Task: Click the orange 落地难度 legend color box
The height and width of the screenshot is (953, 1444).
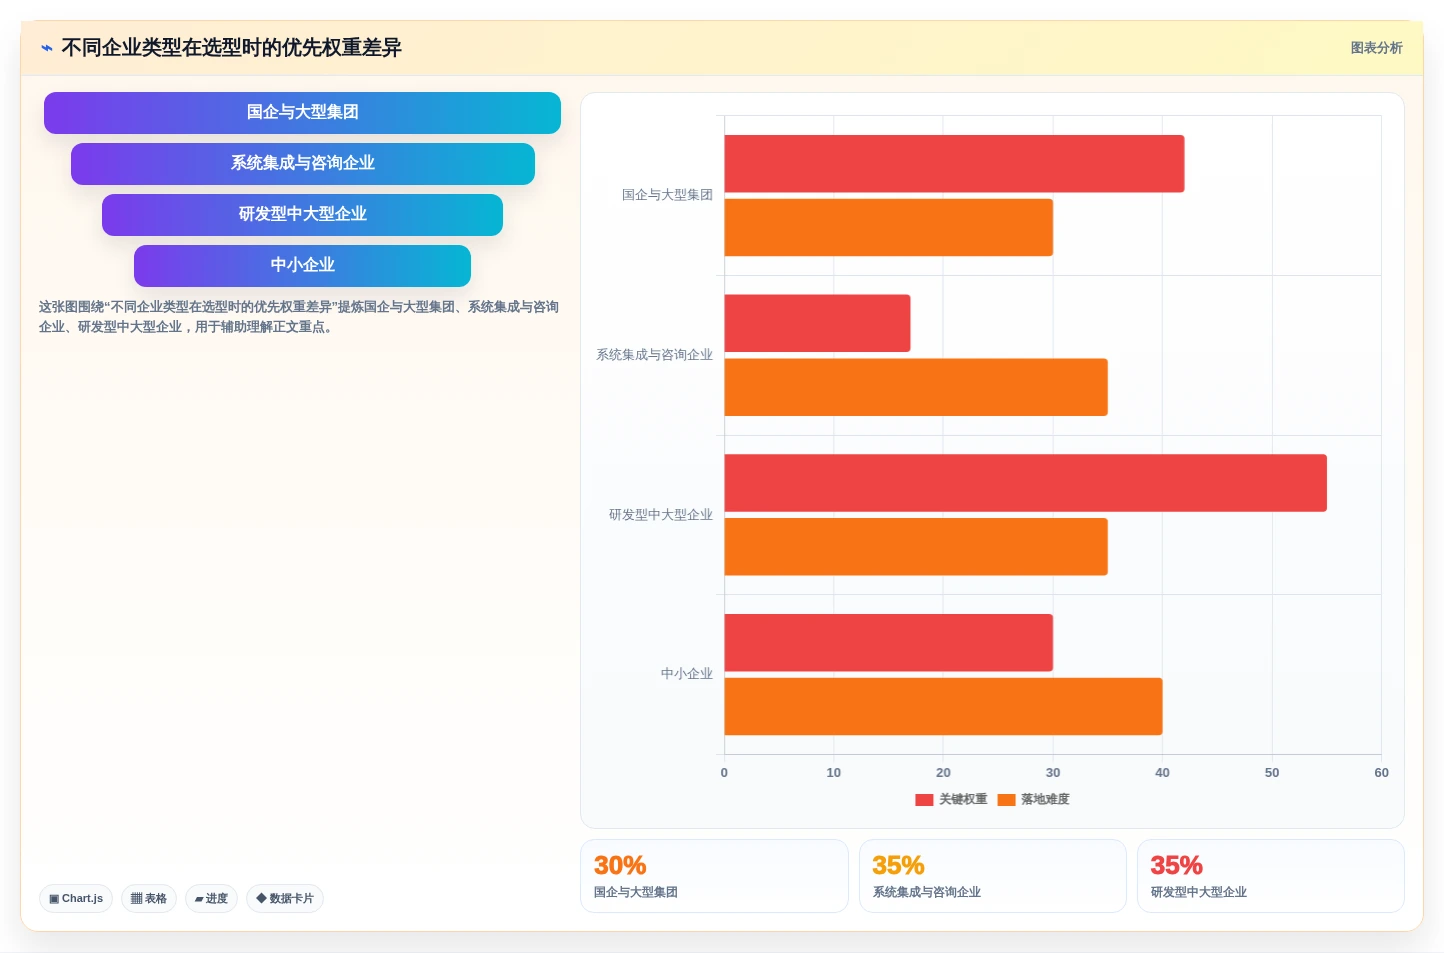Action: [1007, 799]
